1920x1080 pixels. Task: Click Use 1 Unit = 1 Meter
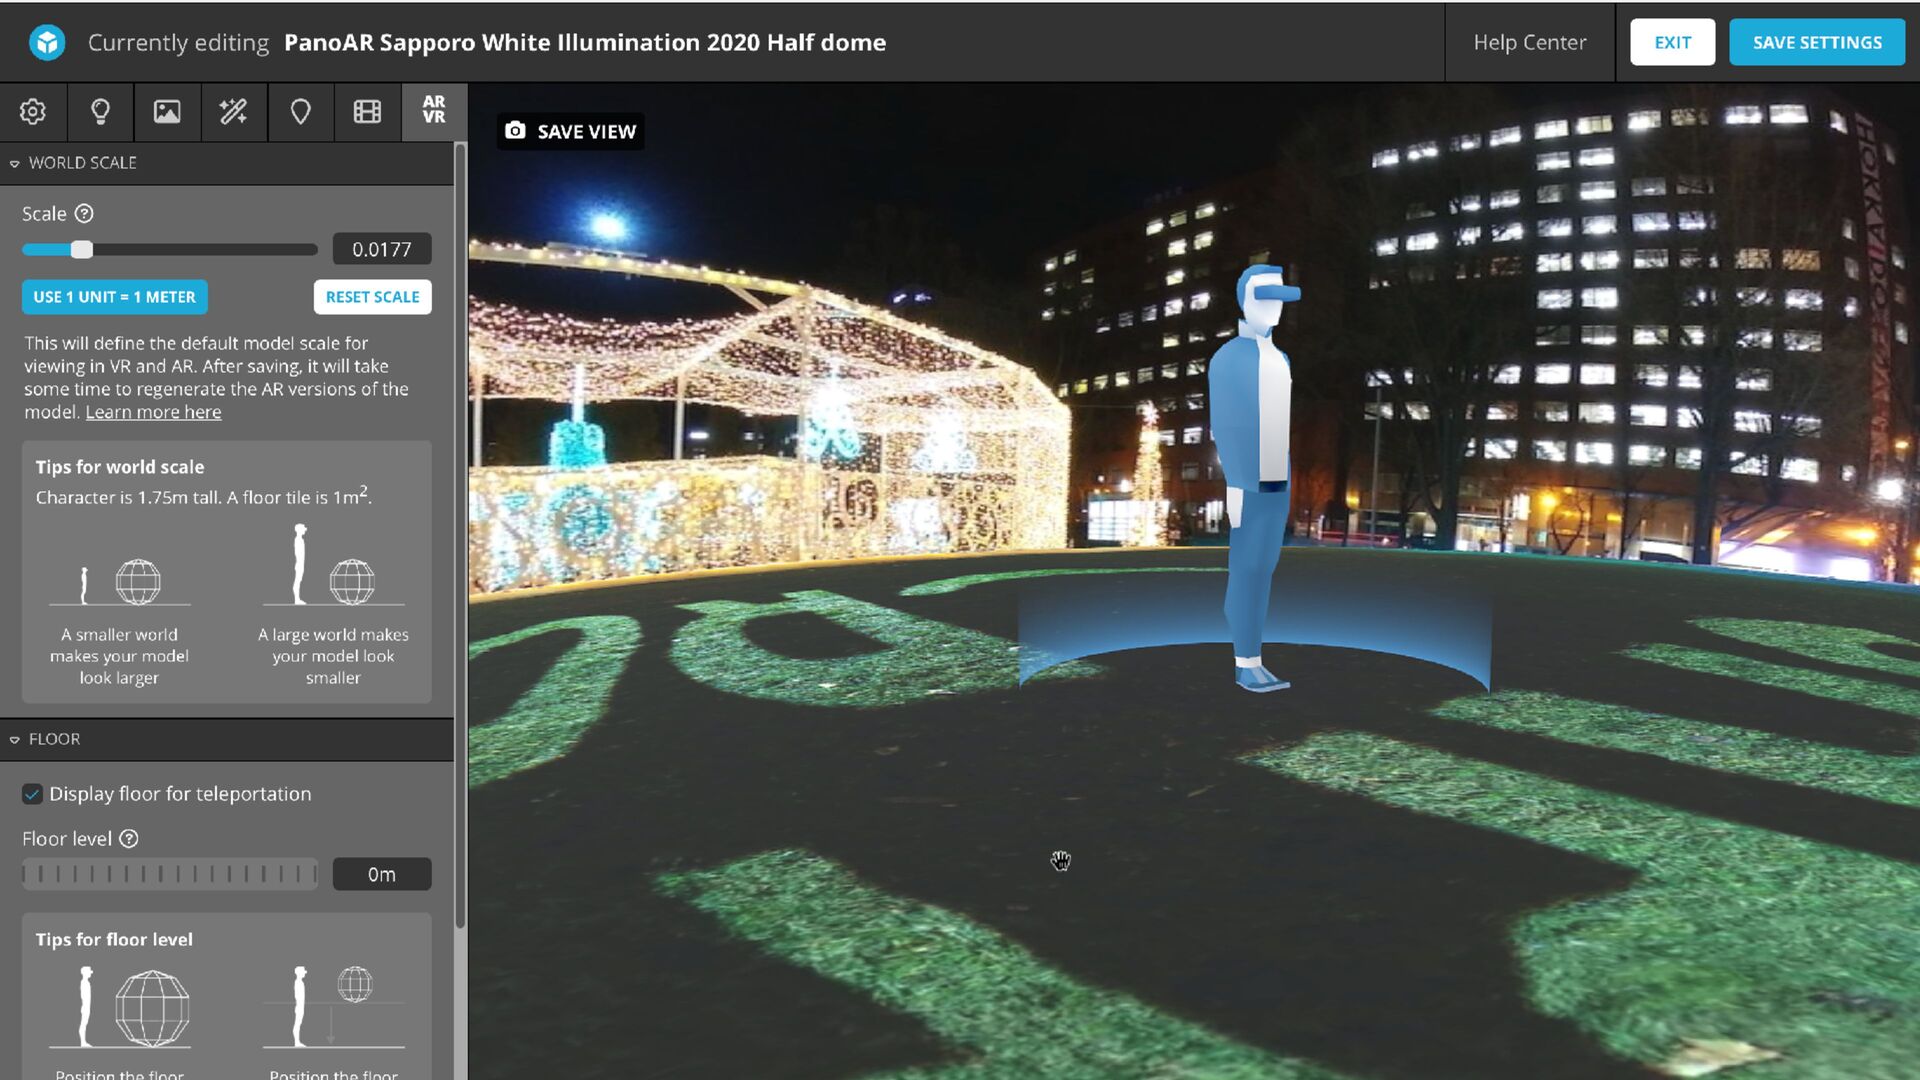coord(115,297)
